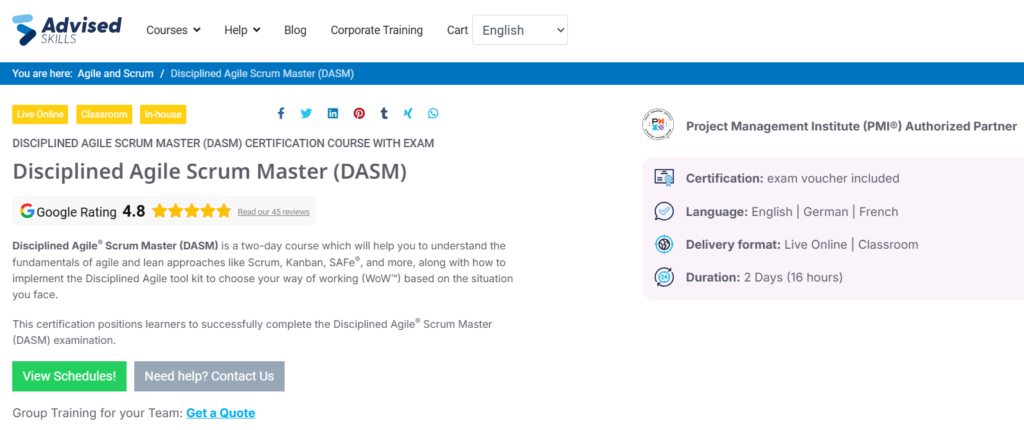Click the Classroom tag
1024x430 pixels.
point(104,114)
